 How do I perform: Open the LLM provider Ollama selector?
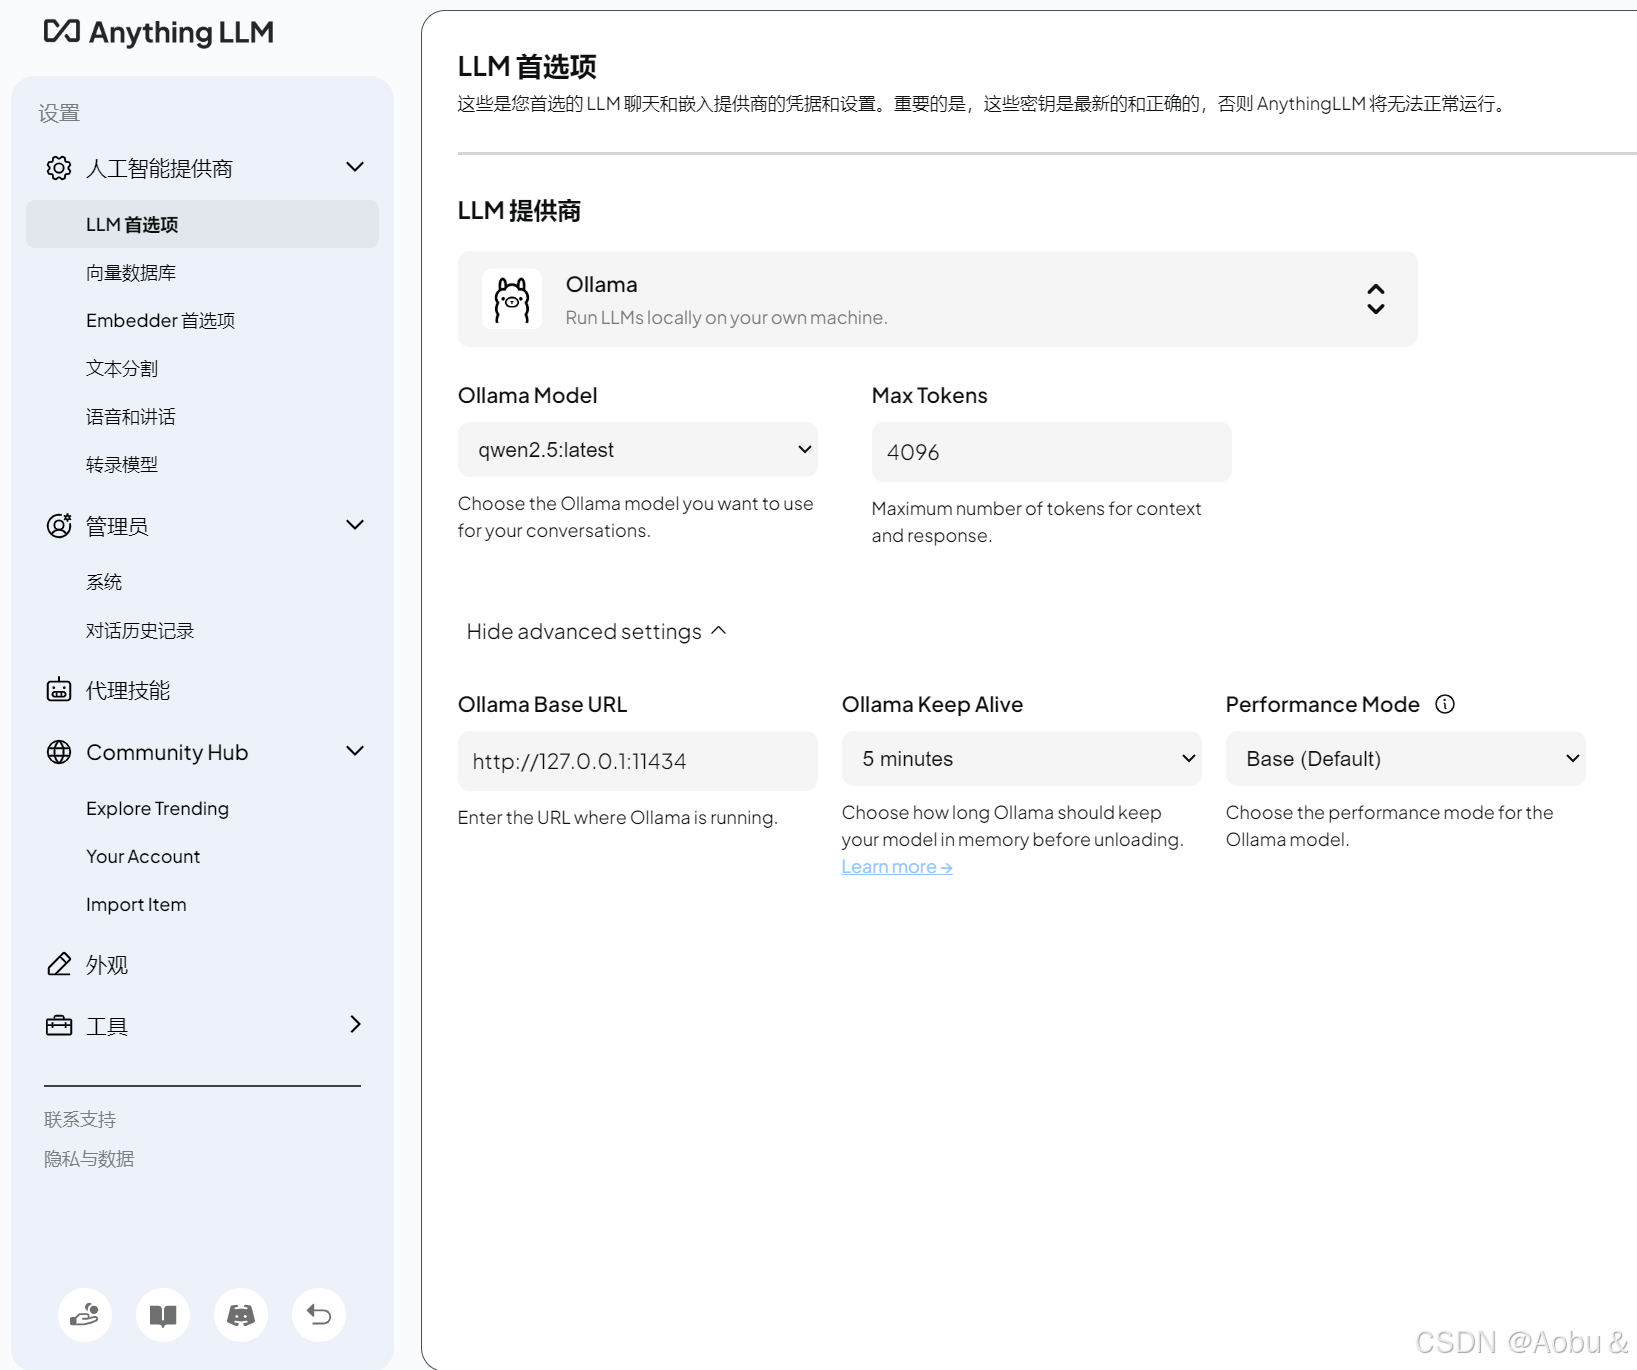[x=937, y=299]
